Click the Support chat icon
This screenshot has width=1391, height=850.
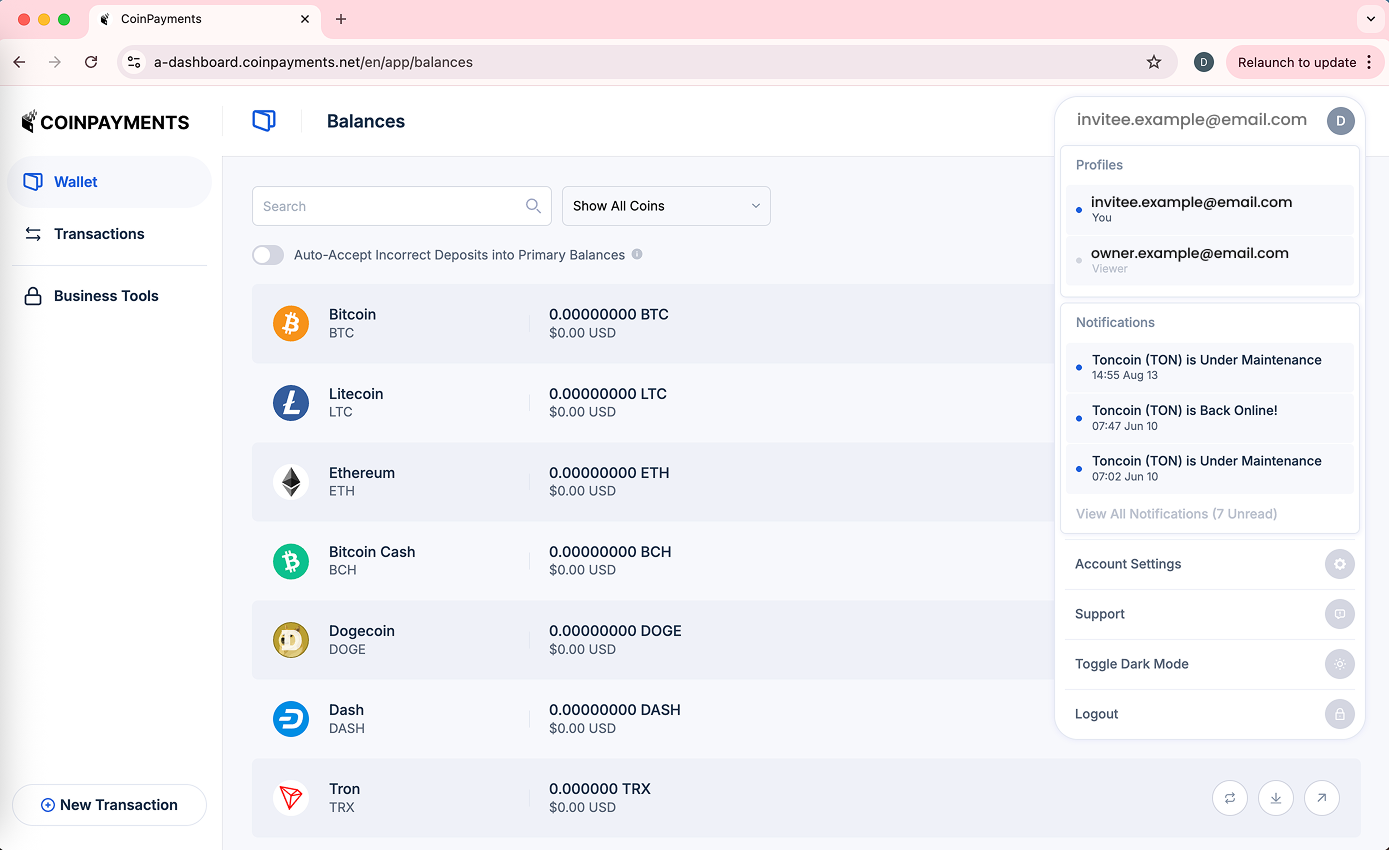point(1339,614)
